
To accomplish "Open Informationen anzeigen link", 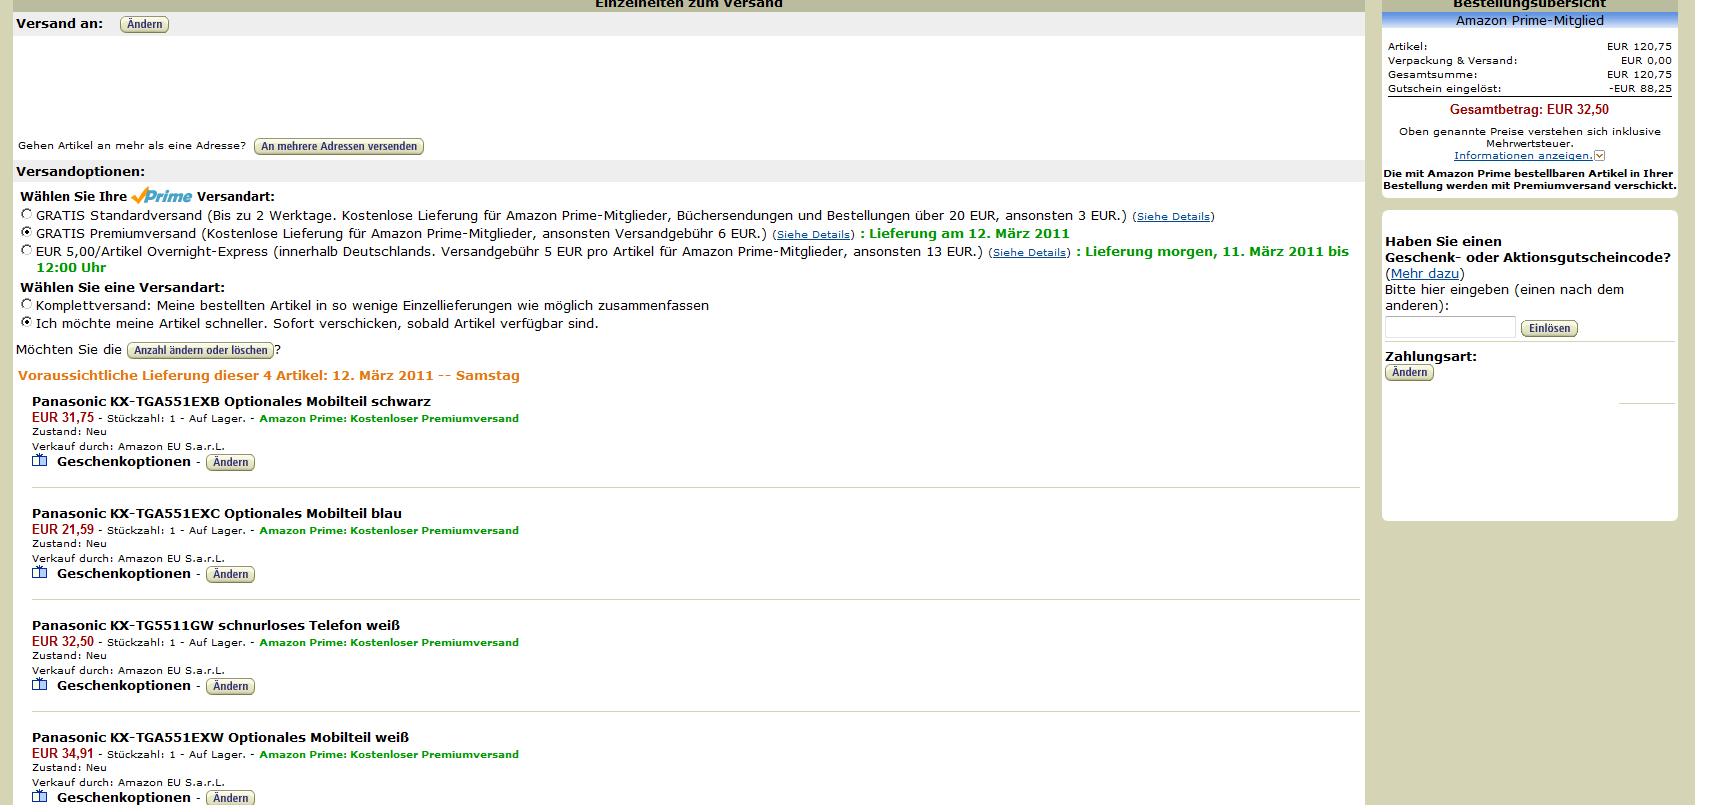I will pyautogui.click(x=1522, y=156).
